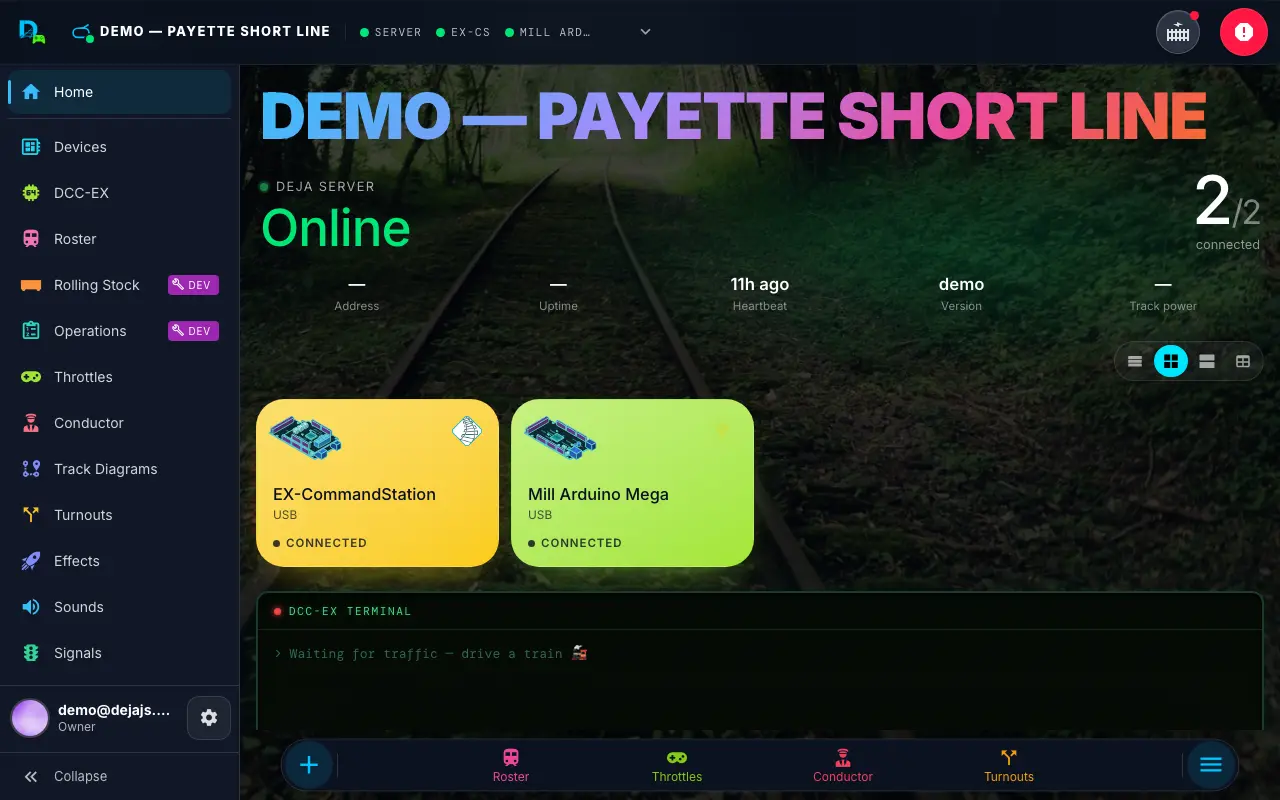Collapse the sidebar navigation
This screenshot has width=1280, height=800.
[x=120, y=776]
